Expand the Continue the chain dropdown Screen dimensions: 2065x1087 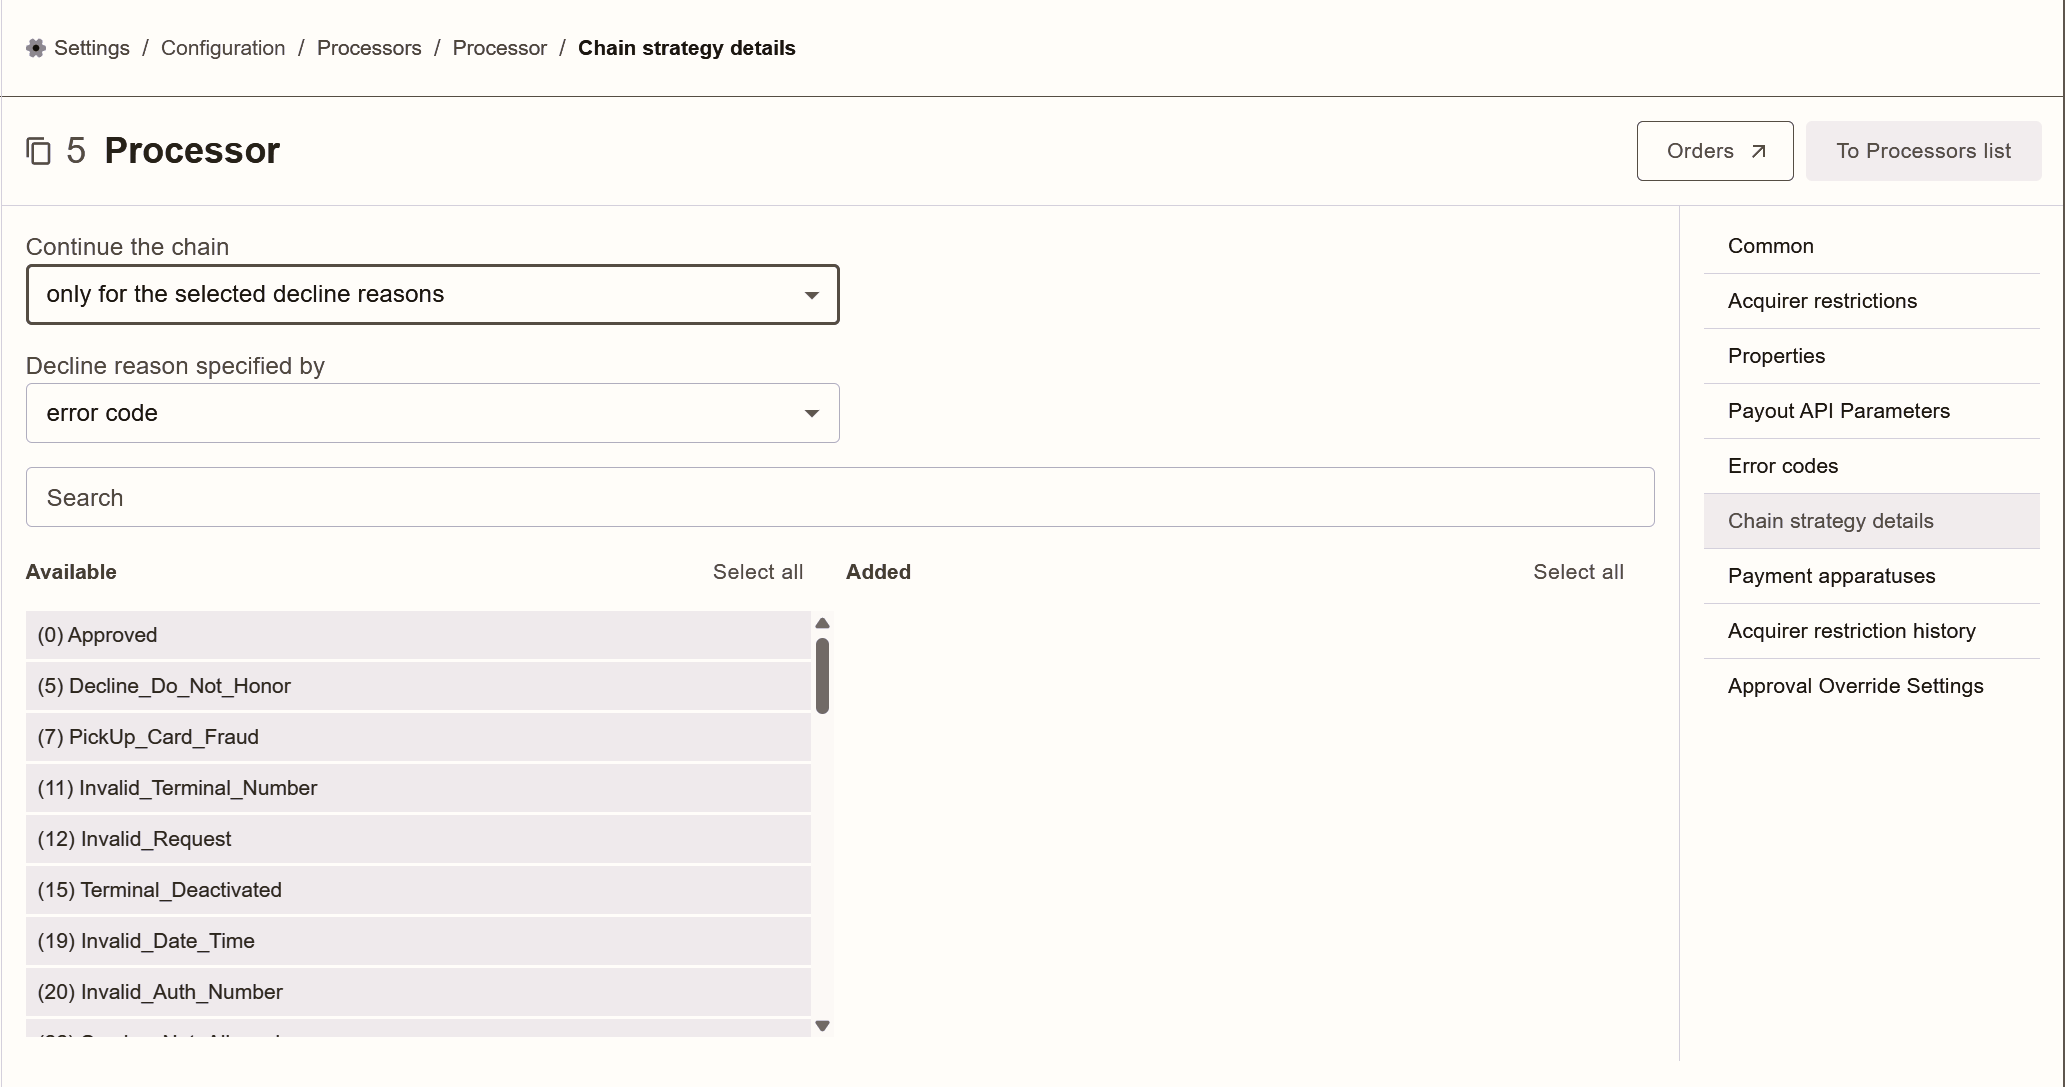(x=432, y=295)
